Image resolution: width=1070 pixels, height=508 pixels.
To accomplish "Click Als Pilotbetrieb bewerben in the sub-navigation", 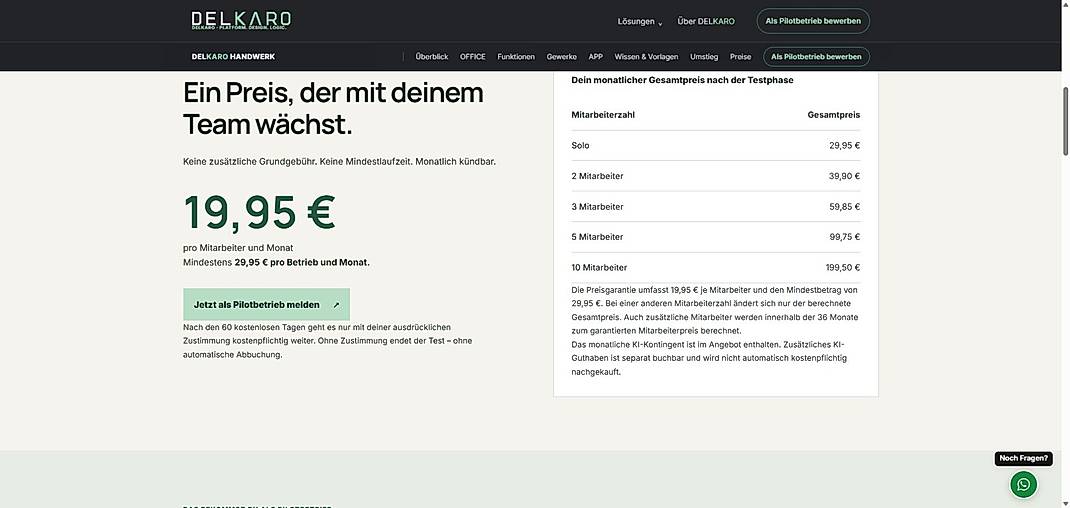I will point(816,57).
